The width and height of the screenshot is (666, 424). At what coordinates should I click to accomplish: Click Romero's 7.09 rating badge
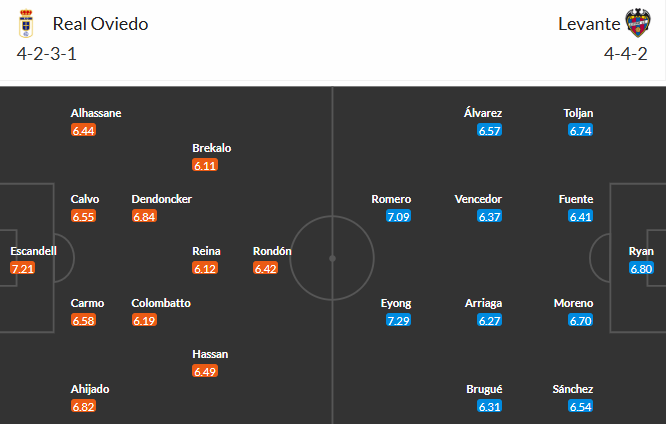pos(398,216)
